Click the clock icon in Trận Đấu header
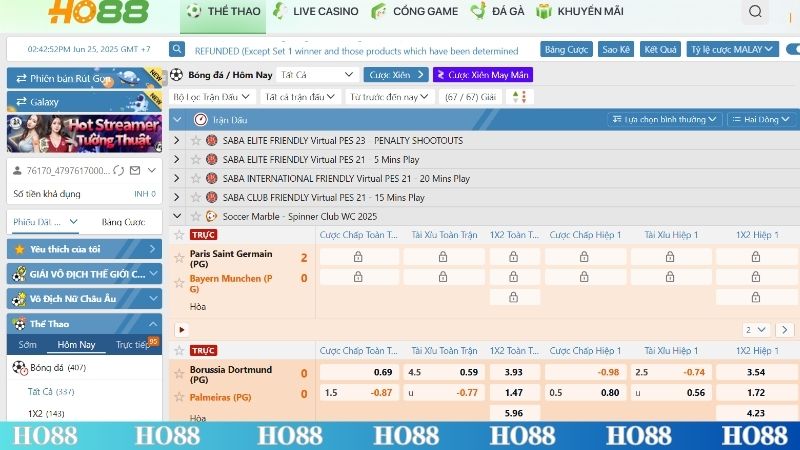Viewport: 800px width, 450px height. point(201,120)
